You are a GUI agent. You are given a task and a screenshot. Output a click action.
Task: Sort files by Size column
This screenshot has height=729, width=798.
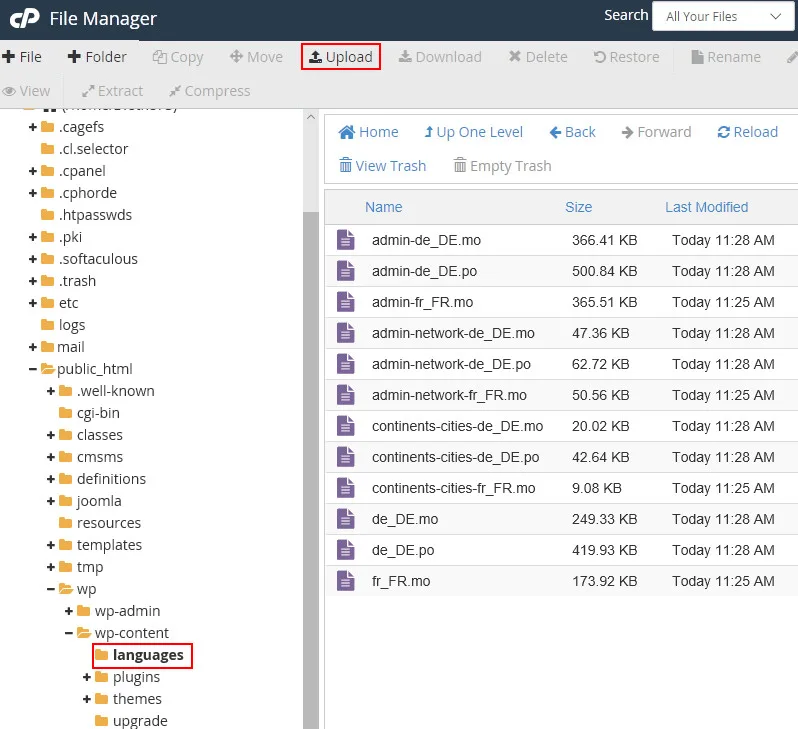point(578,207)
